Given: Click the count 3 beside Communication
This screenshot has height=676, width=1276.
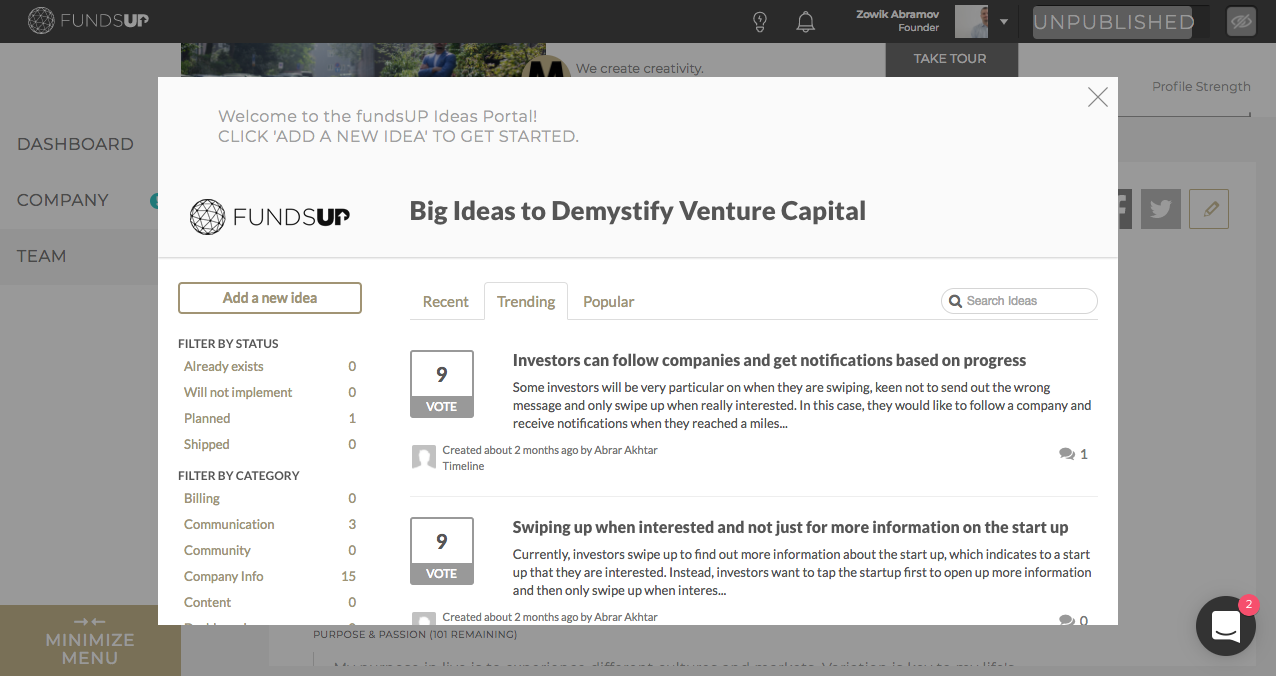Looking at the screenshot, I should (x=352, y=525).
